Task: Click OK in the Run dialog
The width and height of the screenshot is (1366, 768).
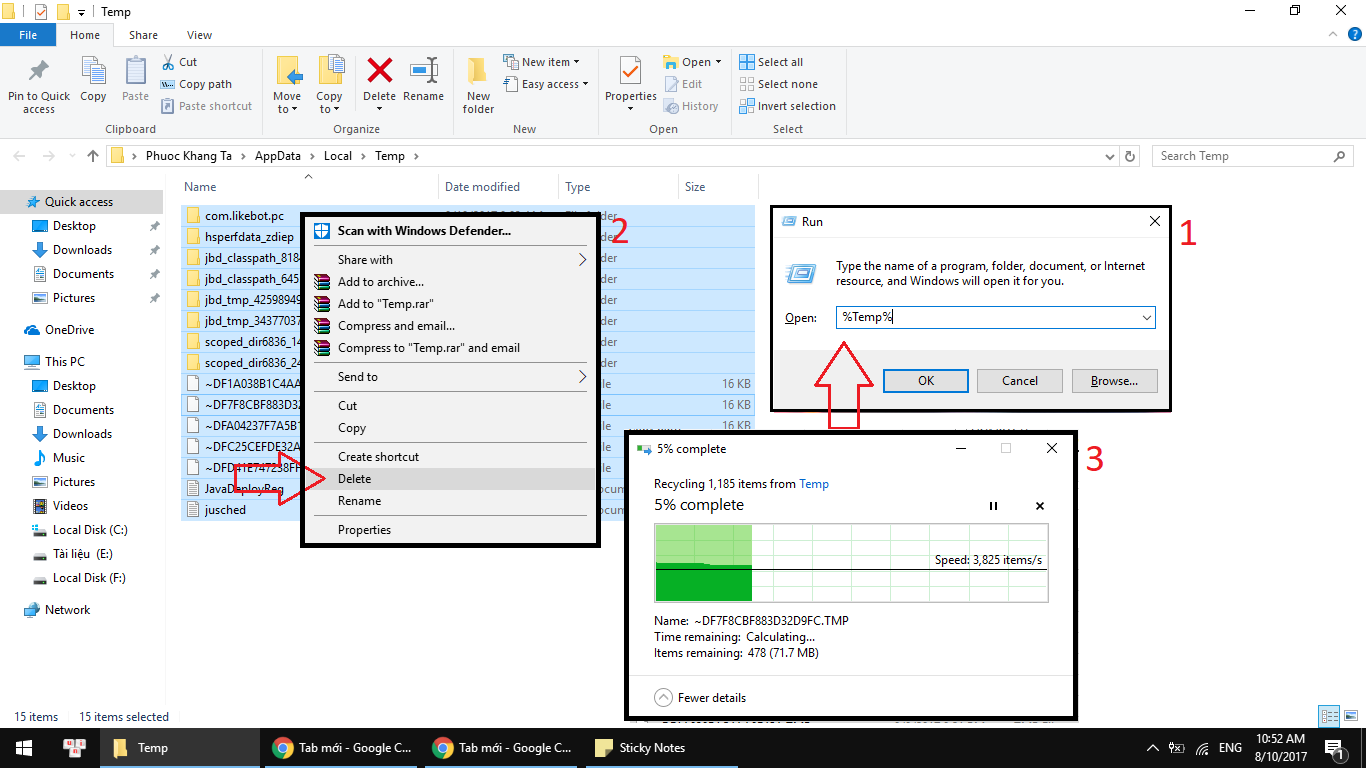Action: click(x=924, y=380)
